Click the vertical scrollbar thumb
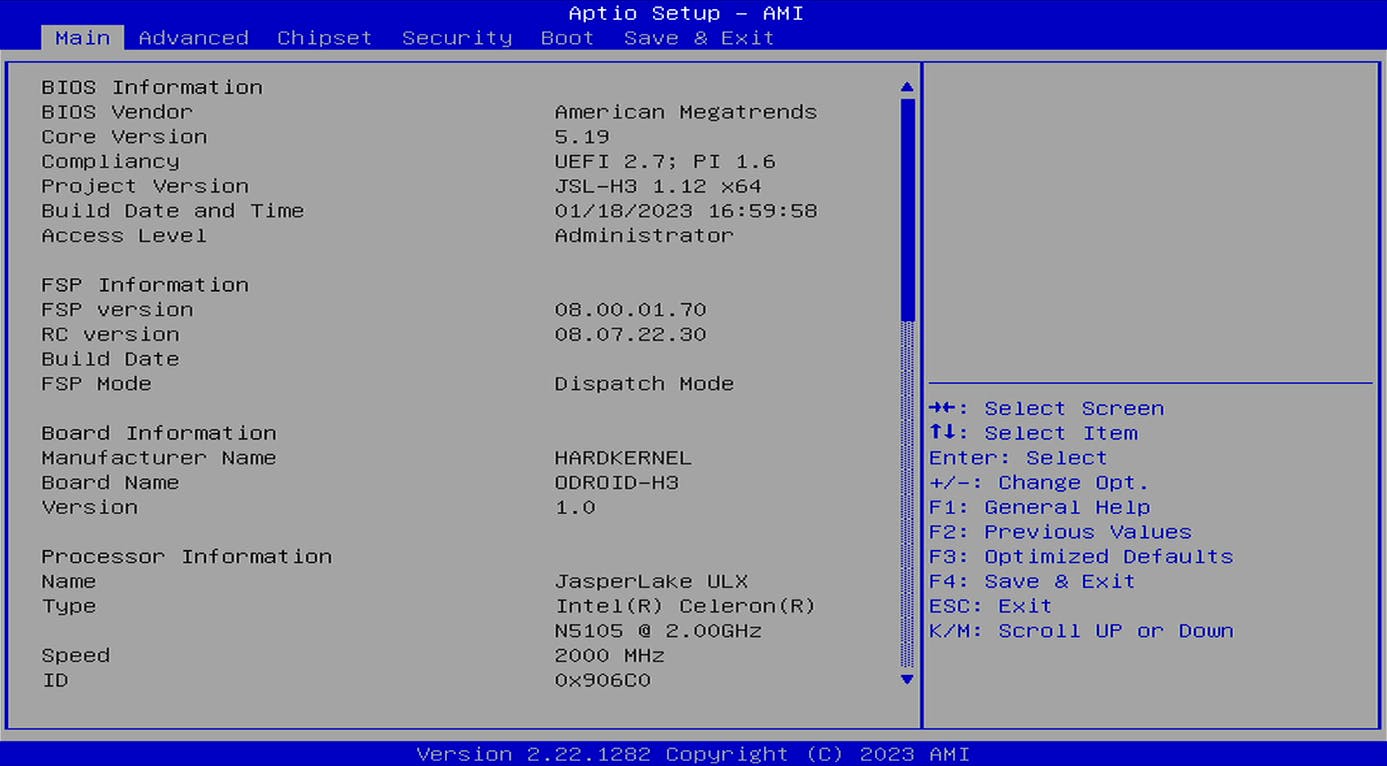Image resolution: width=1387 pixels, height=766 pixels. pyautogui.click(x=907, y=208)
